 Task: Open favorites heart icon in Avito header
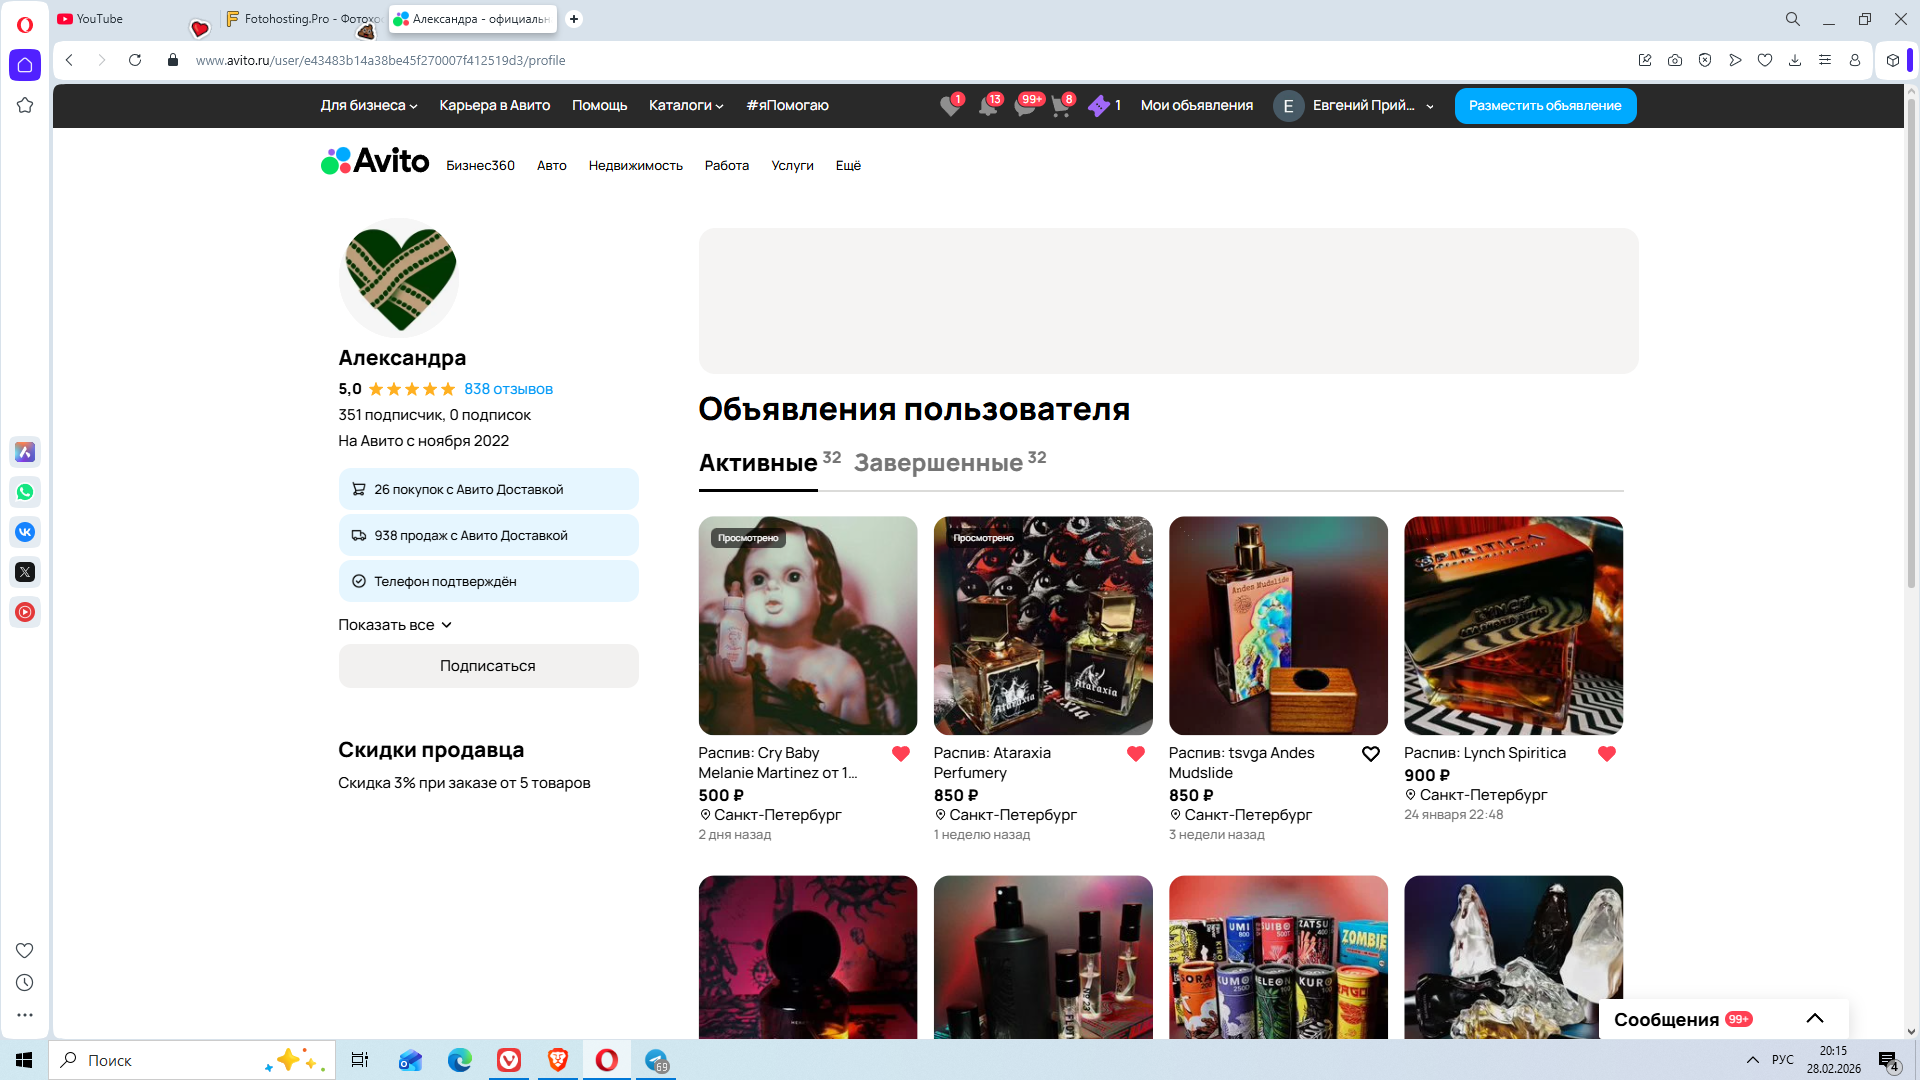point(949,106)
